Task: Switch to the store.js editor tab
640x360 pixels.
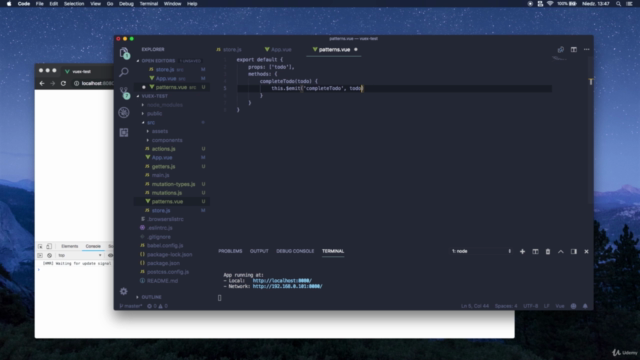Action: point(229,49)
